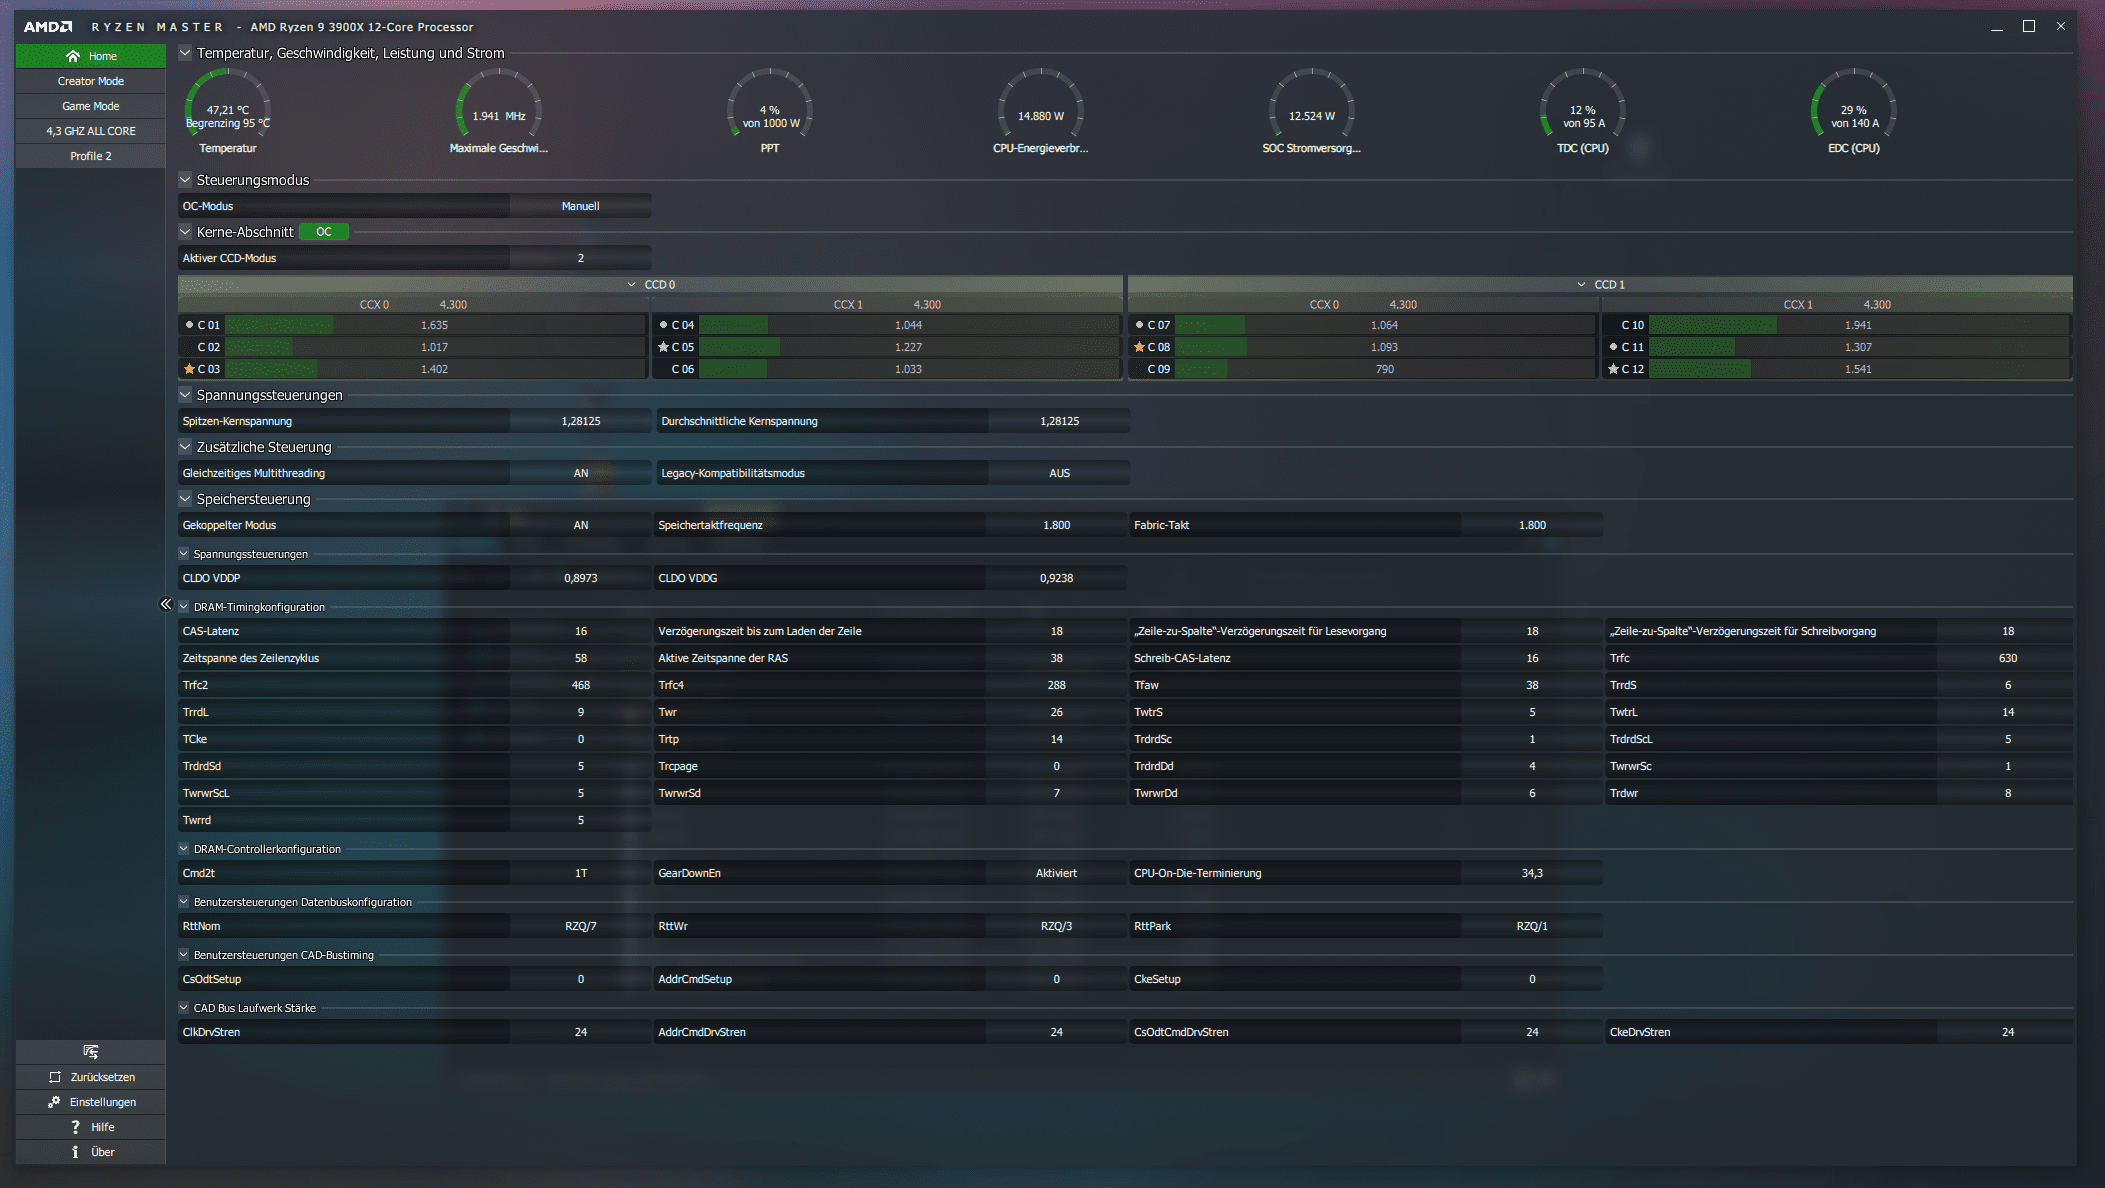Viewport: 2105px width, 1188px height.
Task: Switch to the Game Mode profile
Action: pyautogui.click(x=91, y=106)
